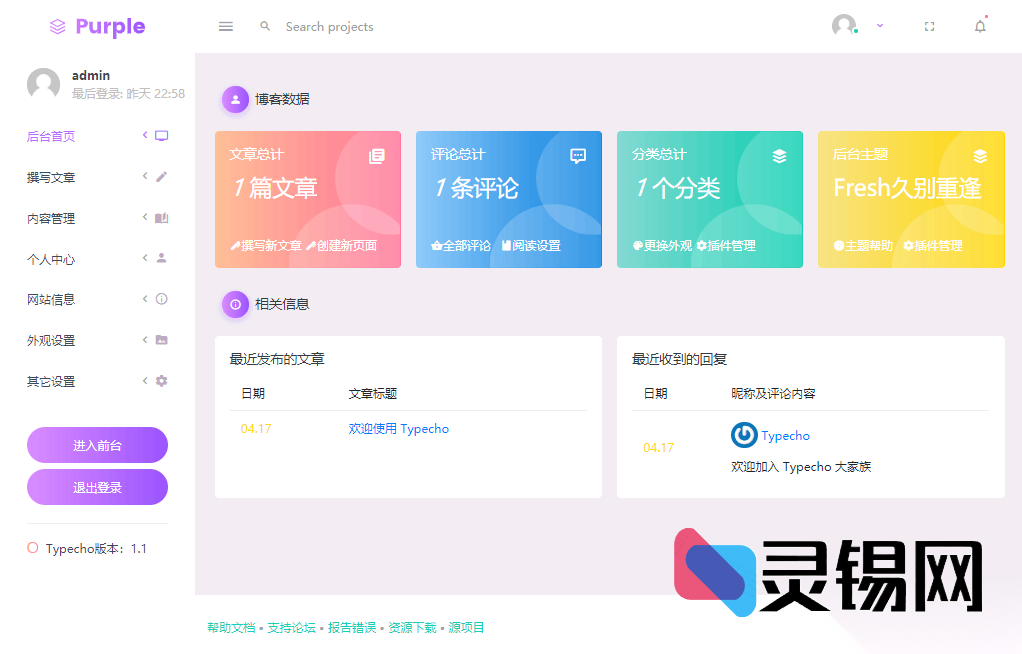Open the user avatar dropdown arrow
The width and height of the screenshot is (1022, 654).
pos(880,27)
